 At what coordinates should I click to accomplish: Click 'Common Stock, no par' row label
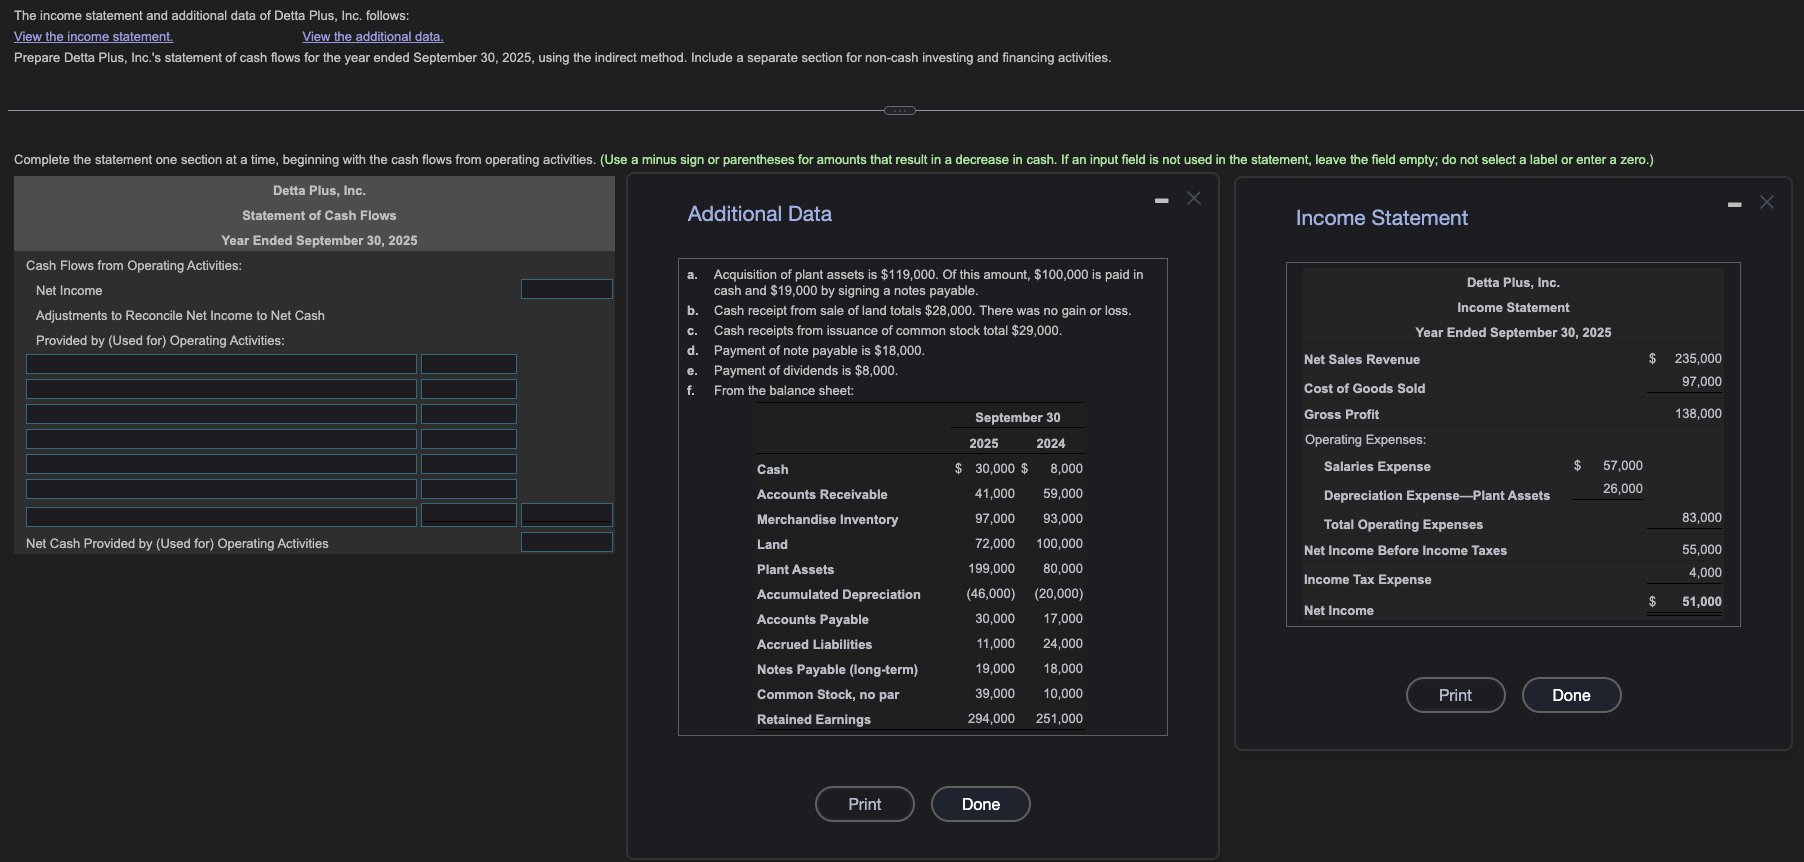click(828, 694)
